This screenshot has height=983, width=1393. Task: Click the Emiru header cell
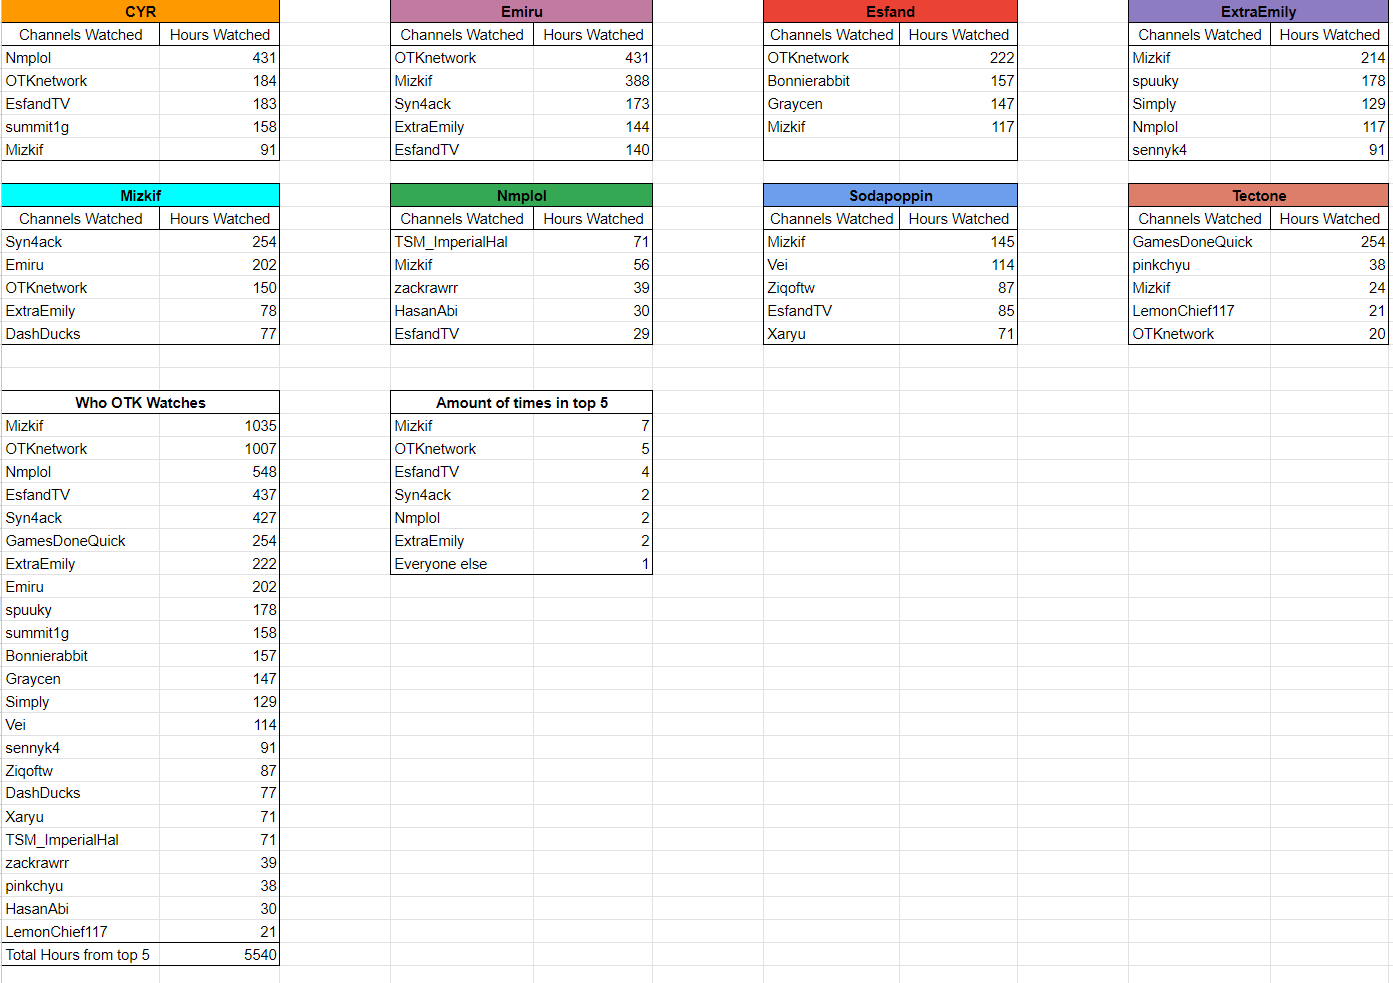coord(521,11)
